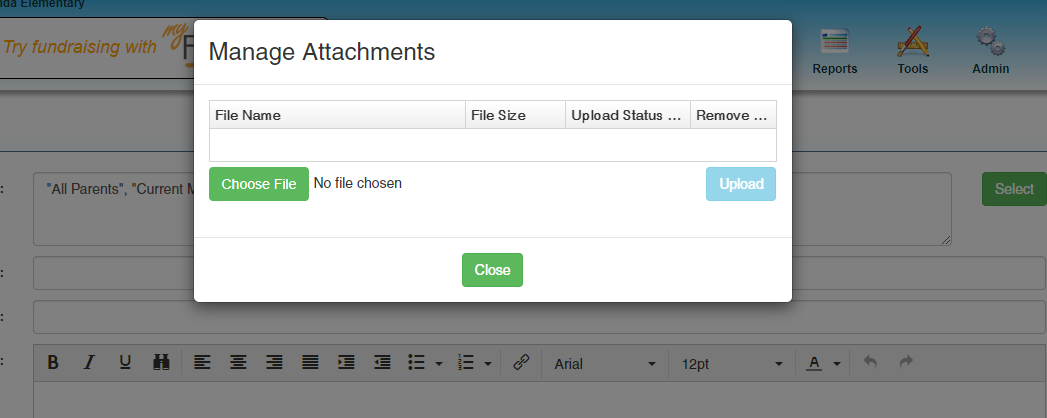Screen dimensions: 1047x418
Task: Open find and replace binoculars
Action: [x=160, y=363]
